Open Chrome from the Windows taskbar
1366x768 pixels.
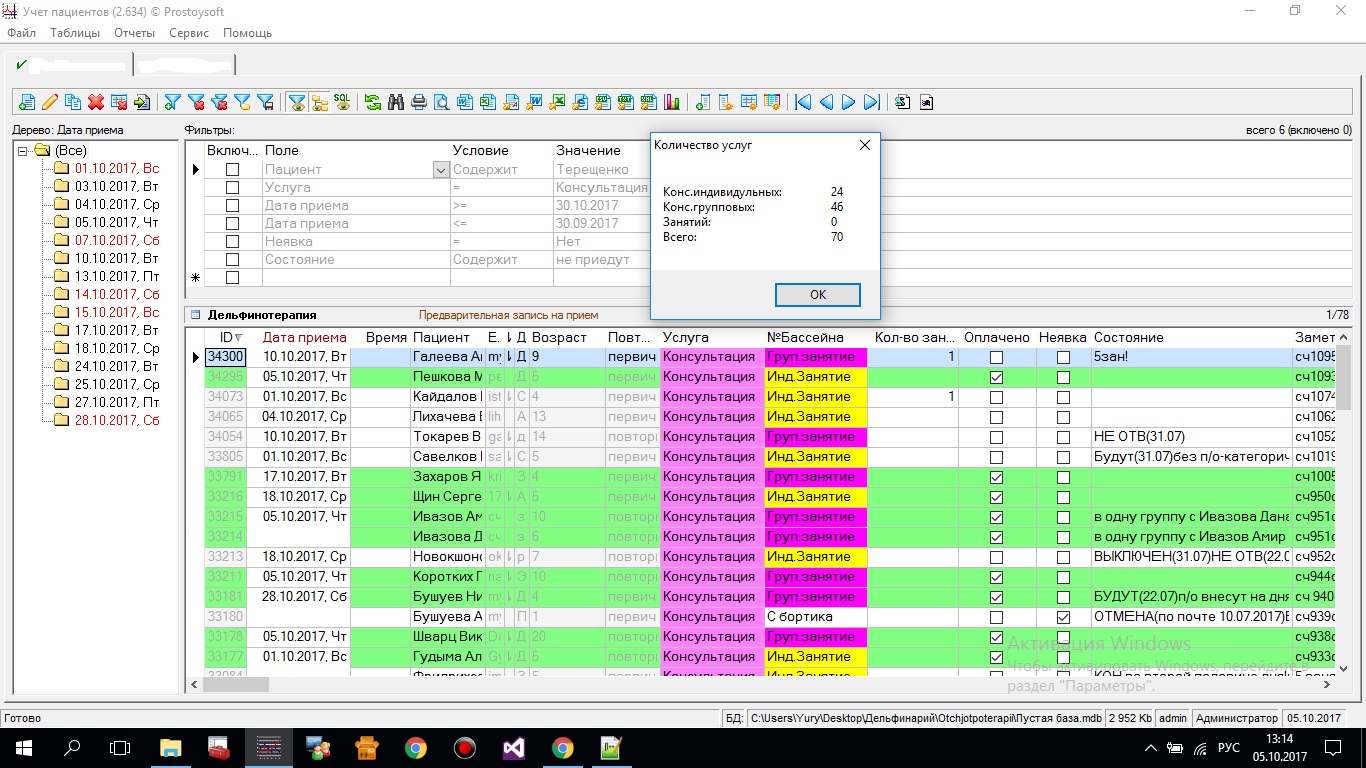tap(416, 748)
